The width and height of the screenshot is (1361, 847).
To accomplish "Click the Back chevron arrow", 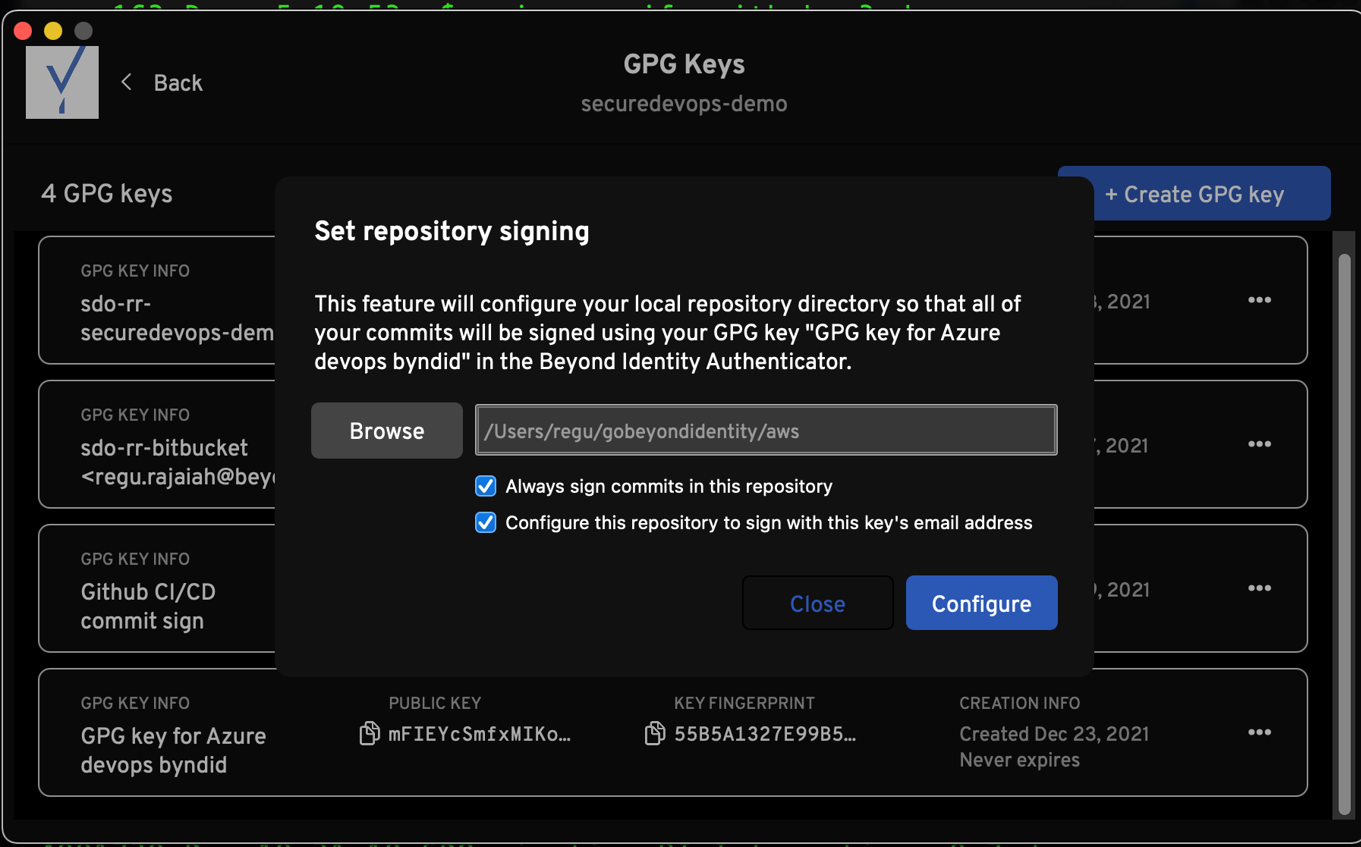I will point(127,83).
